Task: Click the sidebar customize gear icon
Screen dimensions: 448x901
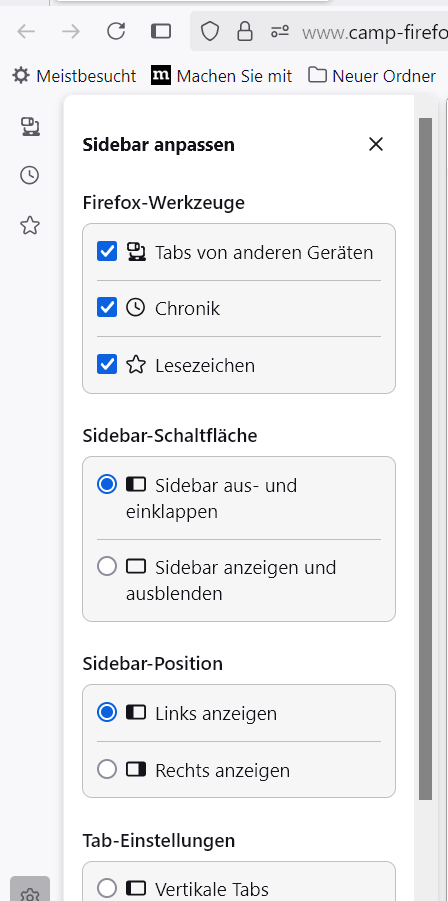Action: [30, 892]
